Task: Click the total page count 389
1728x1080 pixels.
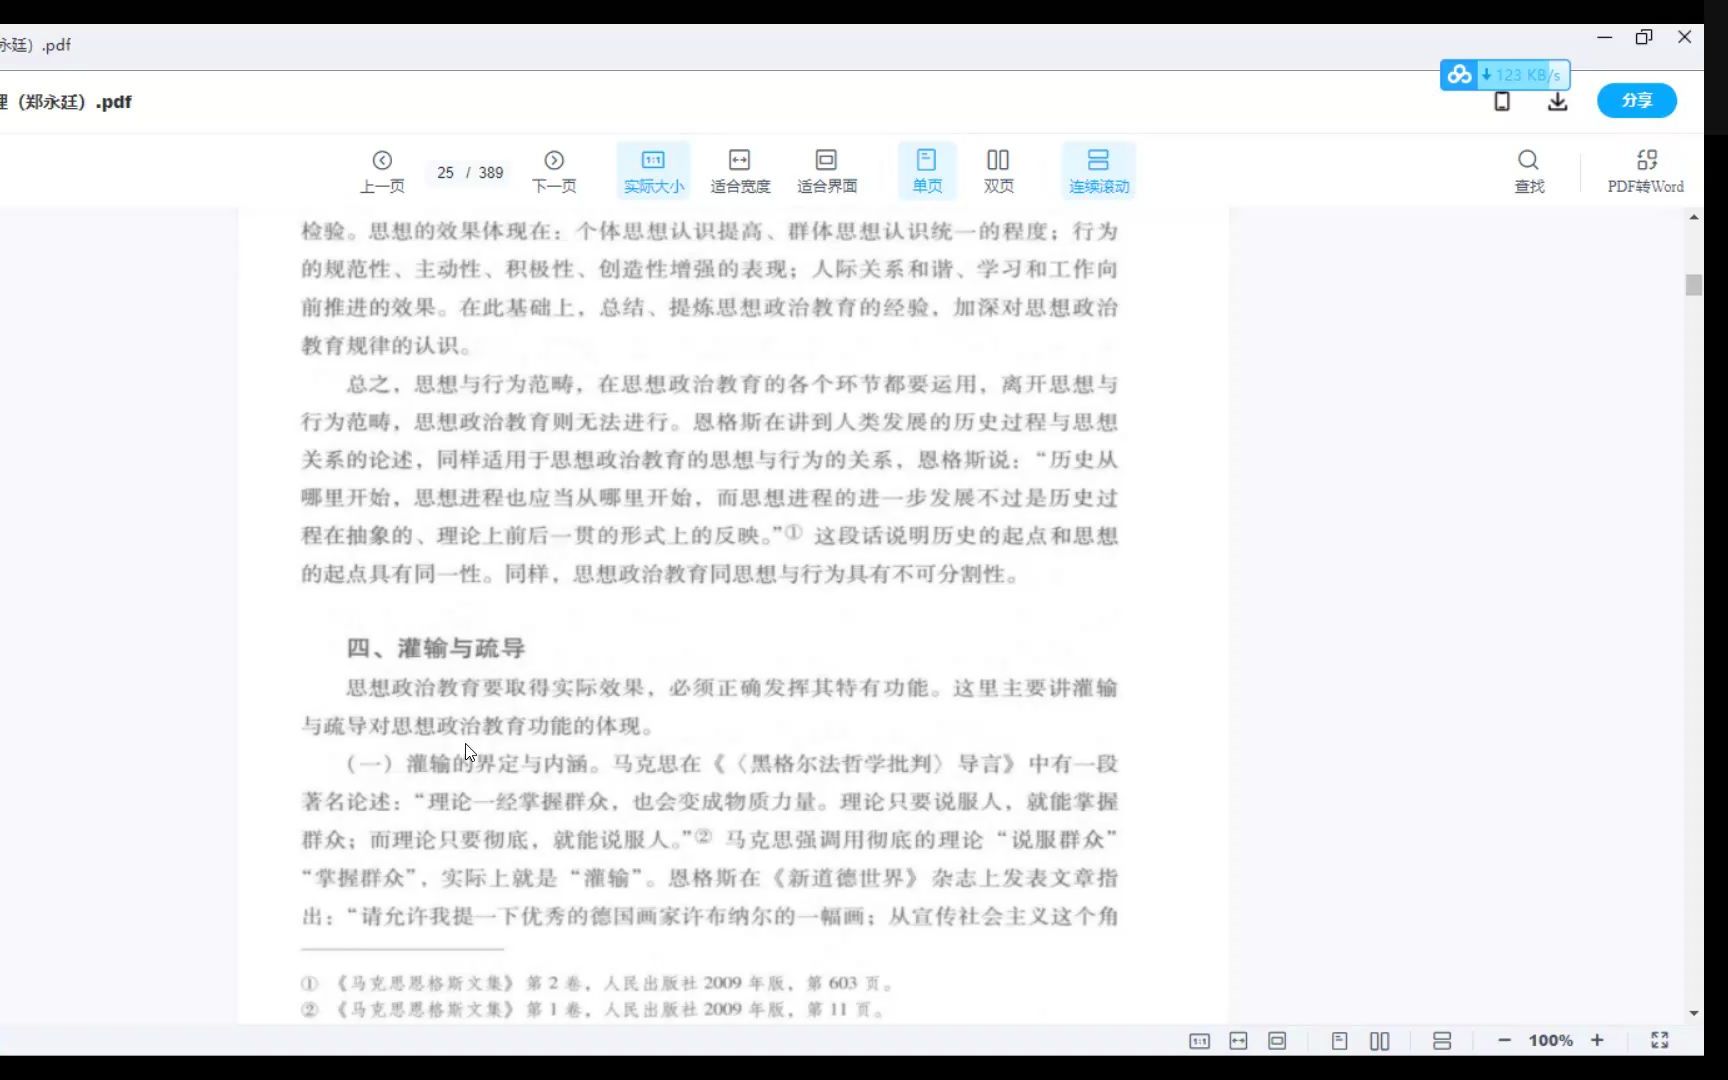Action: (x=491, y=172)
